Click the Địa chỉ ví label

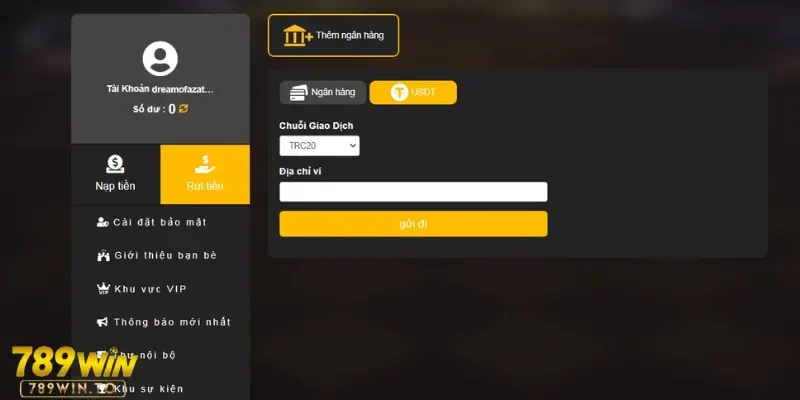coord(300,171)
